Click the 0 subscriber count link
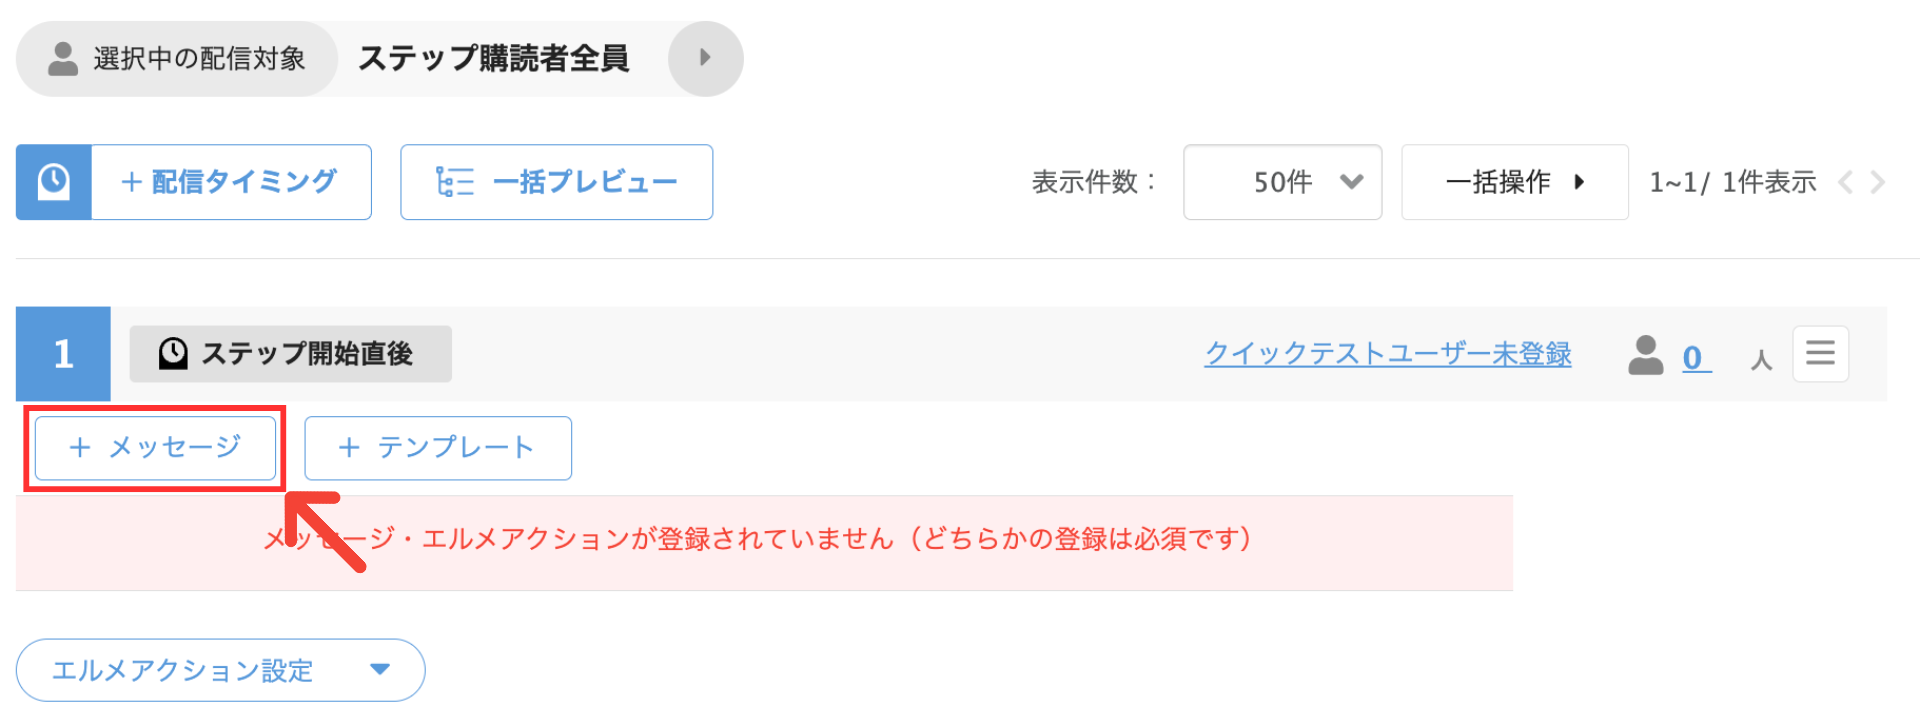The image size is (1920, 722). (1694, 358)
